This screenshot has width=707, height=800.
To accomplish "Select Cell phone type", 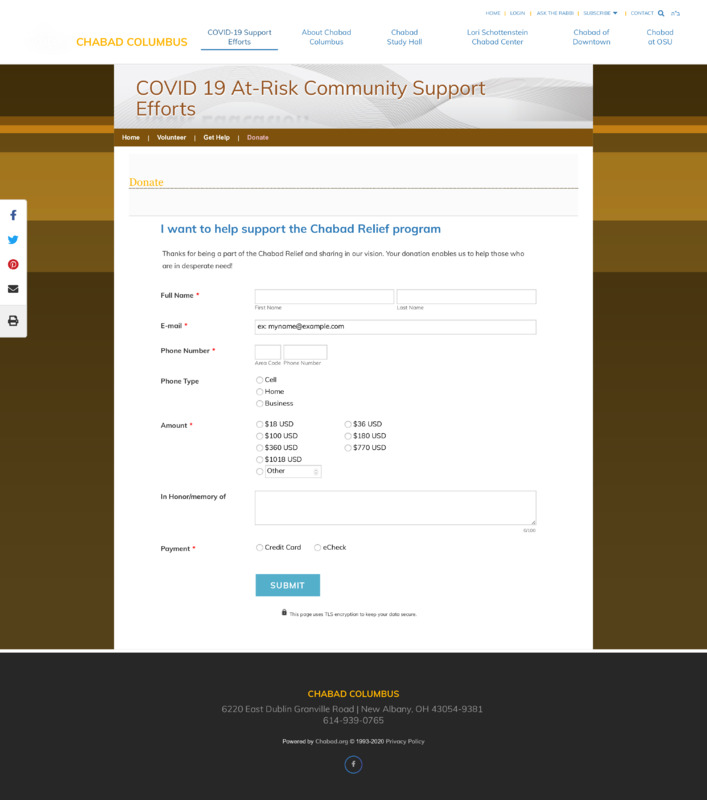I will pos(260,380).
